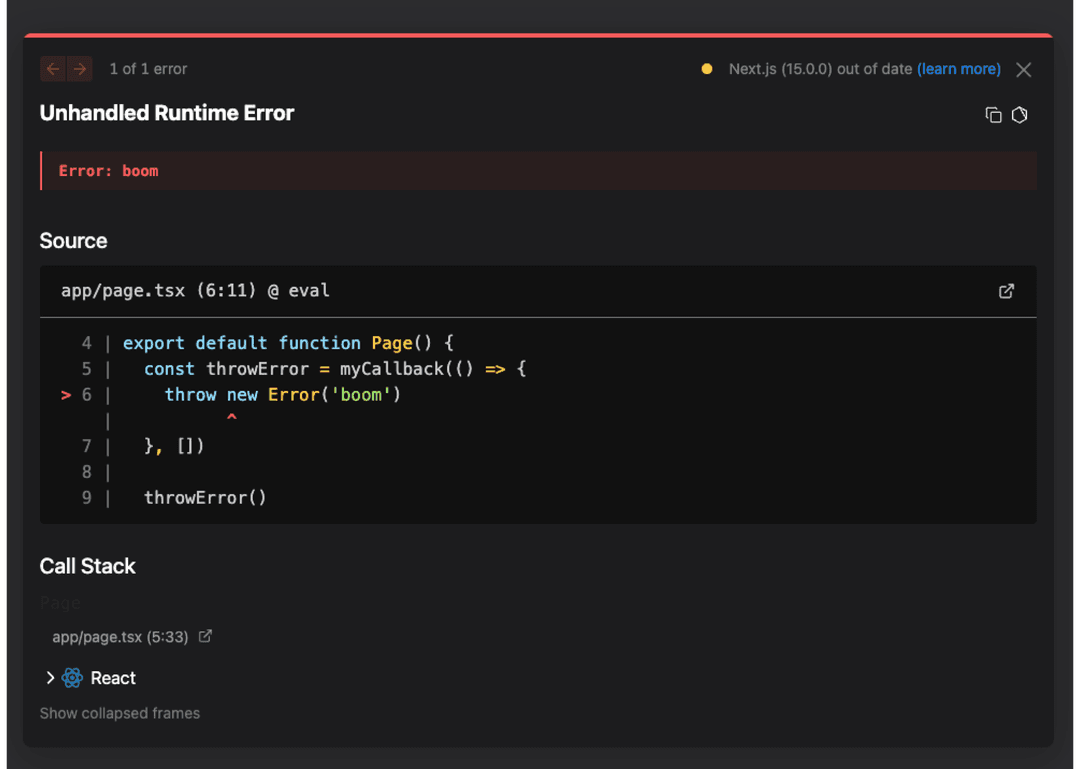
Task: Click the yellow status dot next to Next.js version
Action: (x=707, y=69)
